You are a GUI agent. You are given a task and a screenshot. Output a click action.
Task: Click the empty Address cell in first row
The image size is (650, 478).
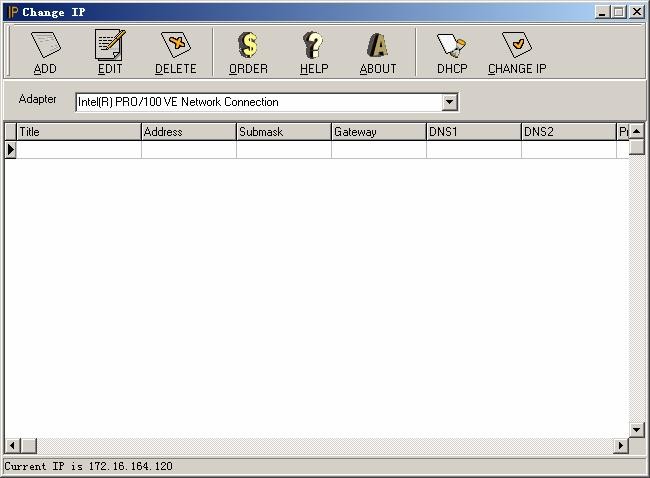189,150
